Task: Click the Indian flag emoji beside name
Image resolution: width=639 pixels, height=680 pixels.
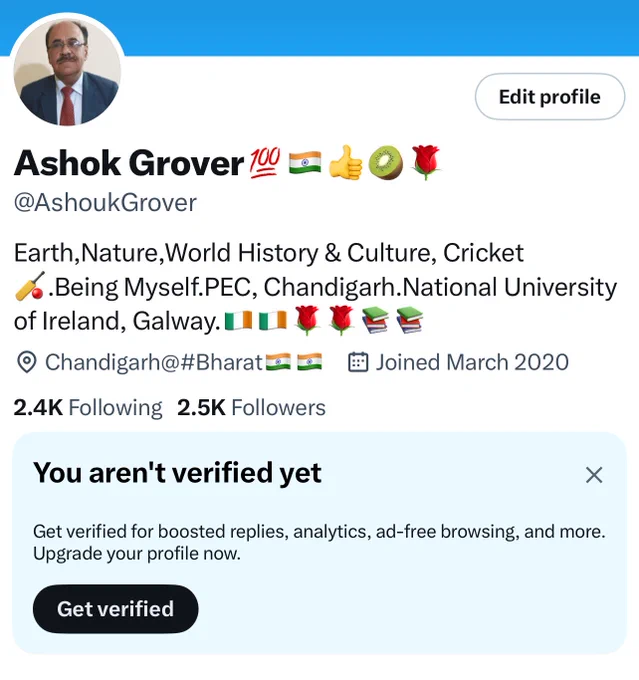Action: pyautogui.click(x=305, y=163)
